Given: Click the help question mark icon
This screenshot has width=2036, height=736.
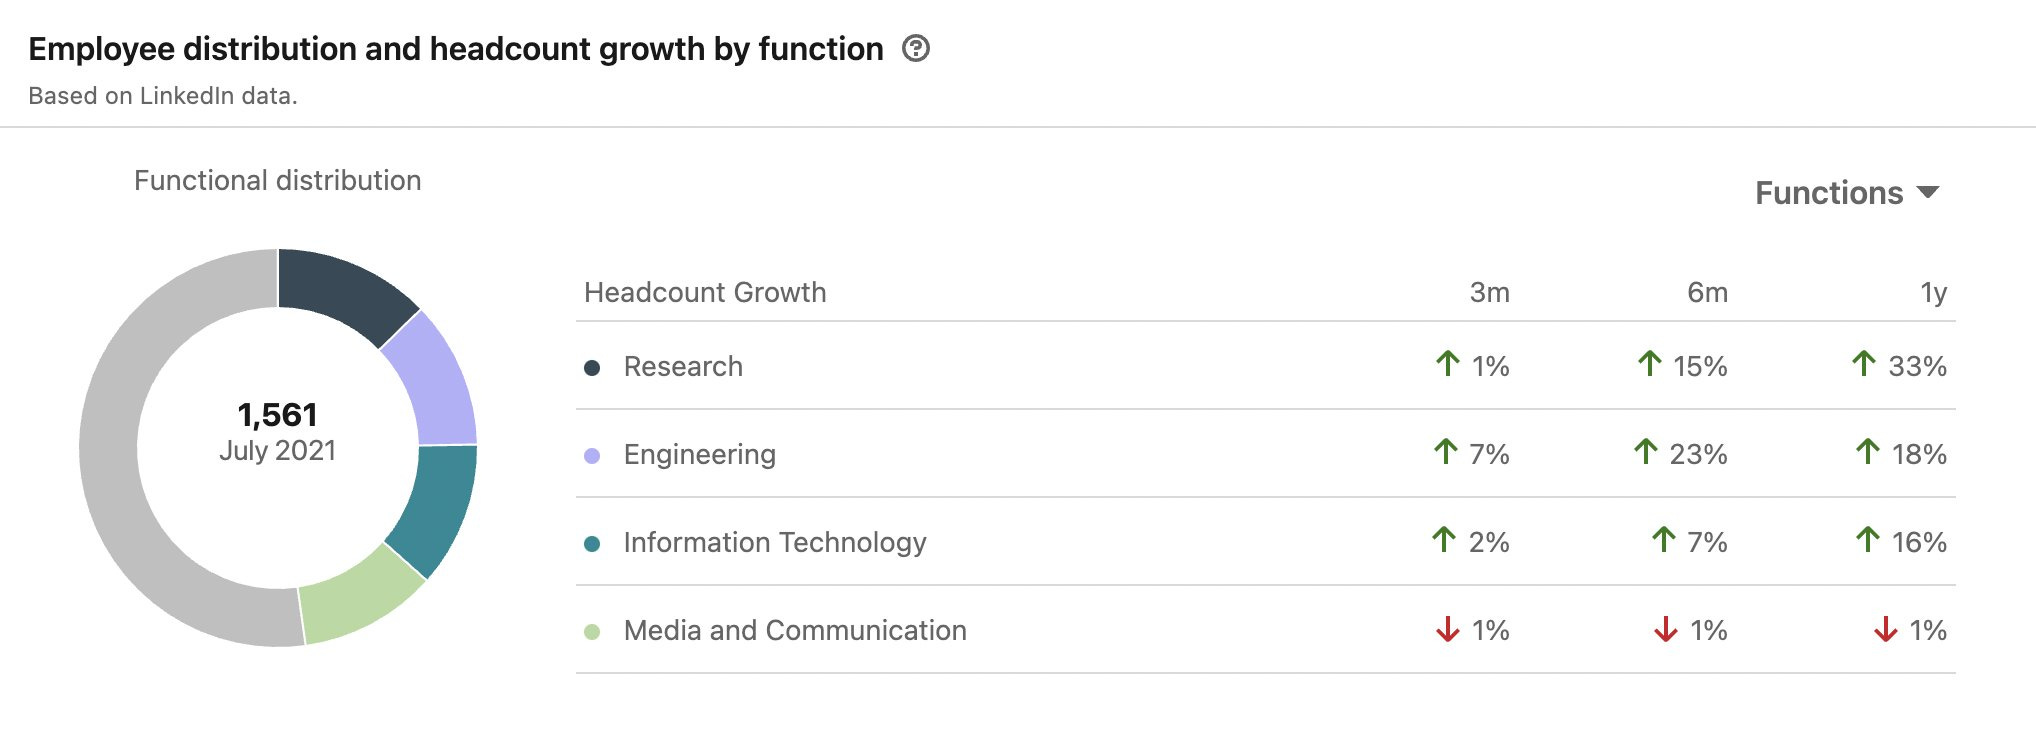Looking at the screenshot, I should pos(915,49).
